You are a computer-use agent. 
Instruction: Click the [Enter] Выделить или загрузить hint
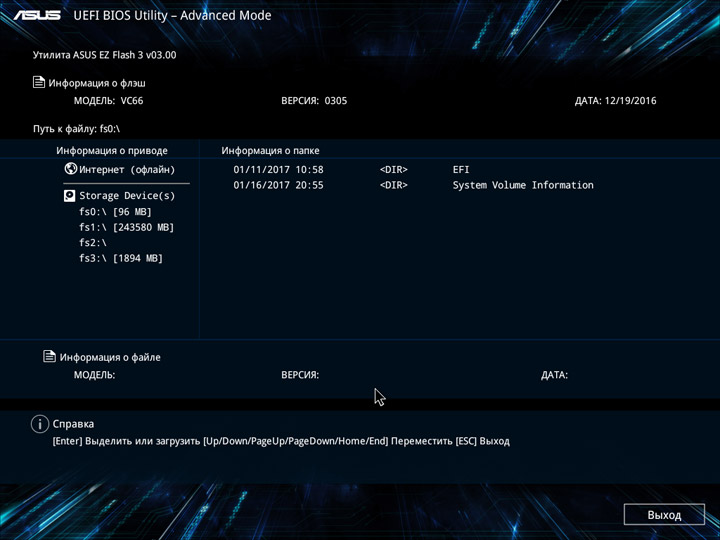coord(126,441)
